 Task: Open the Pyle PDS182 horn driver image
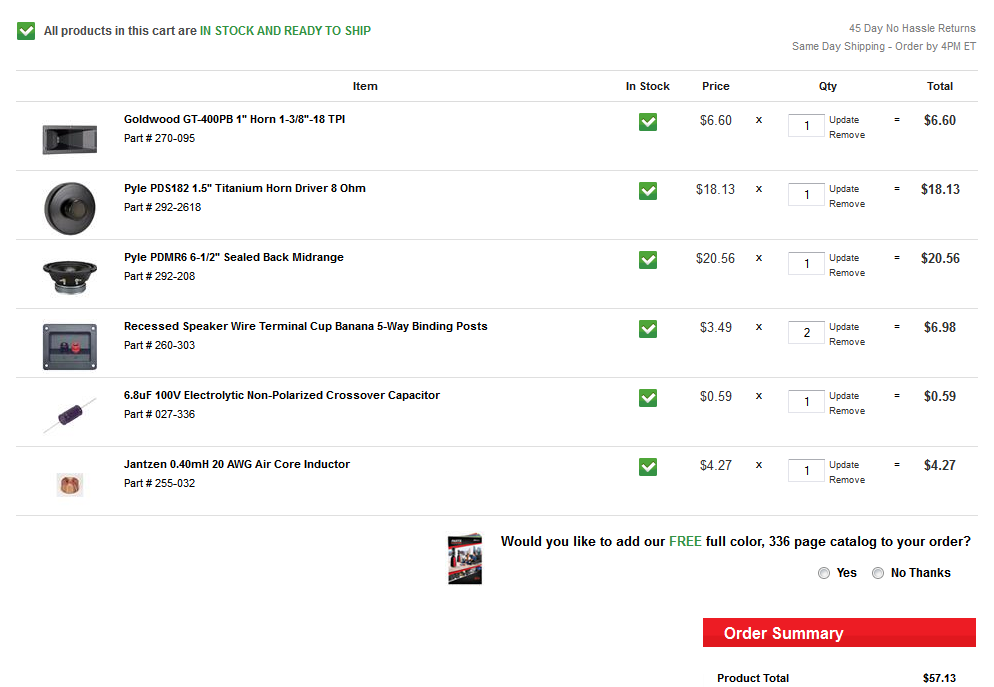click(x=70, y=209)
